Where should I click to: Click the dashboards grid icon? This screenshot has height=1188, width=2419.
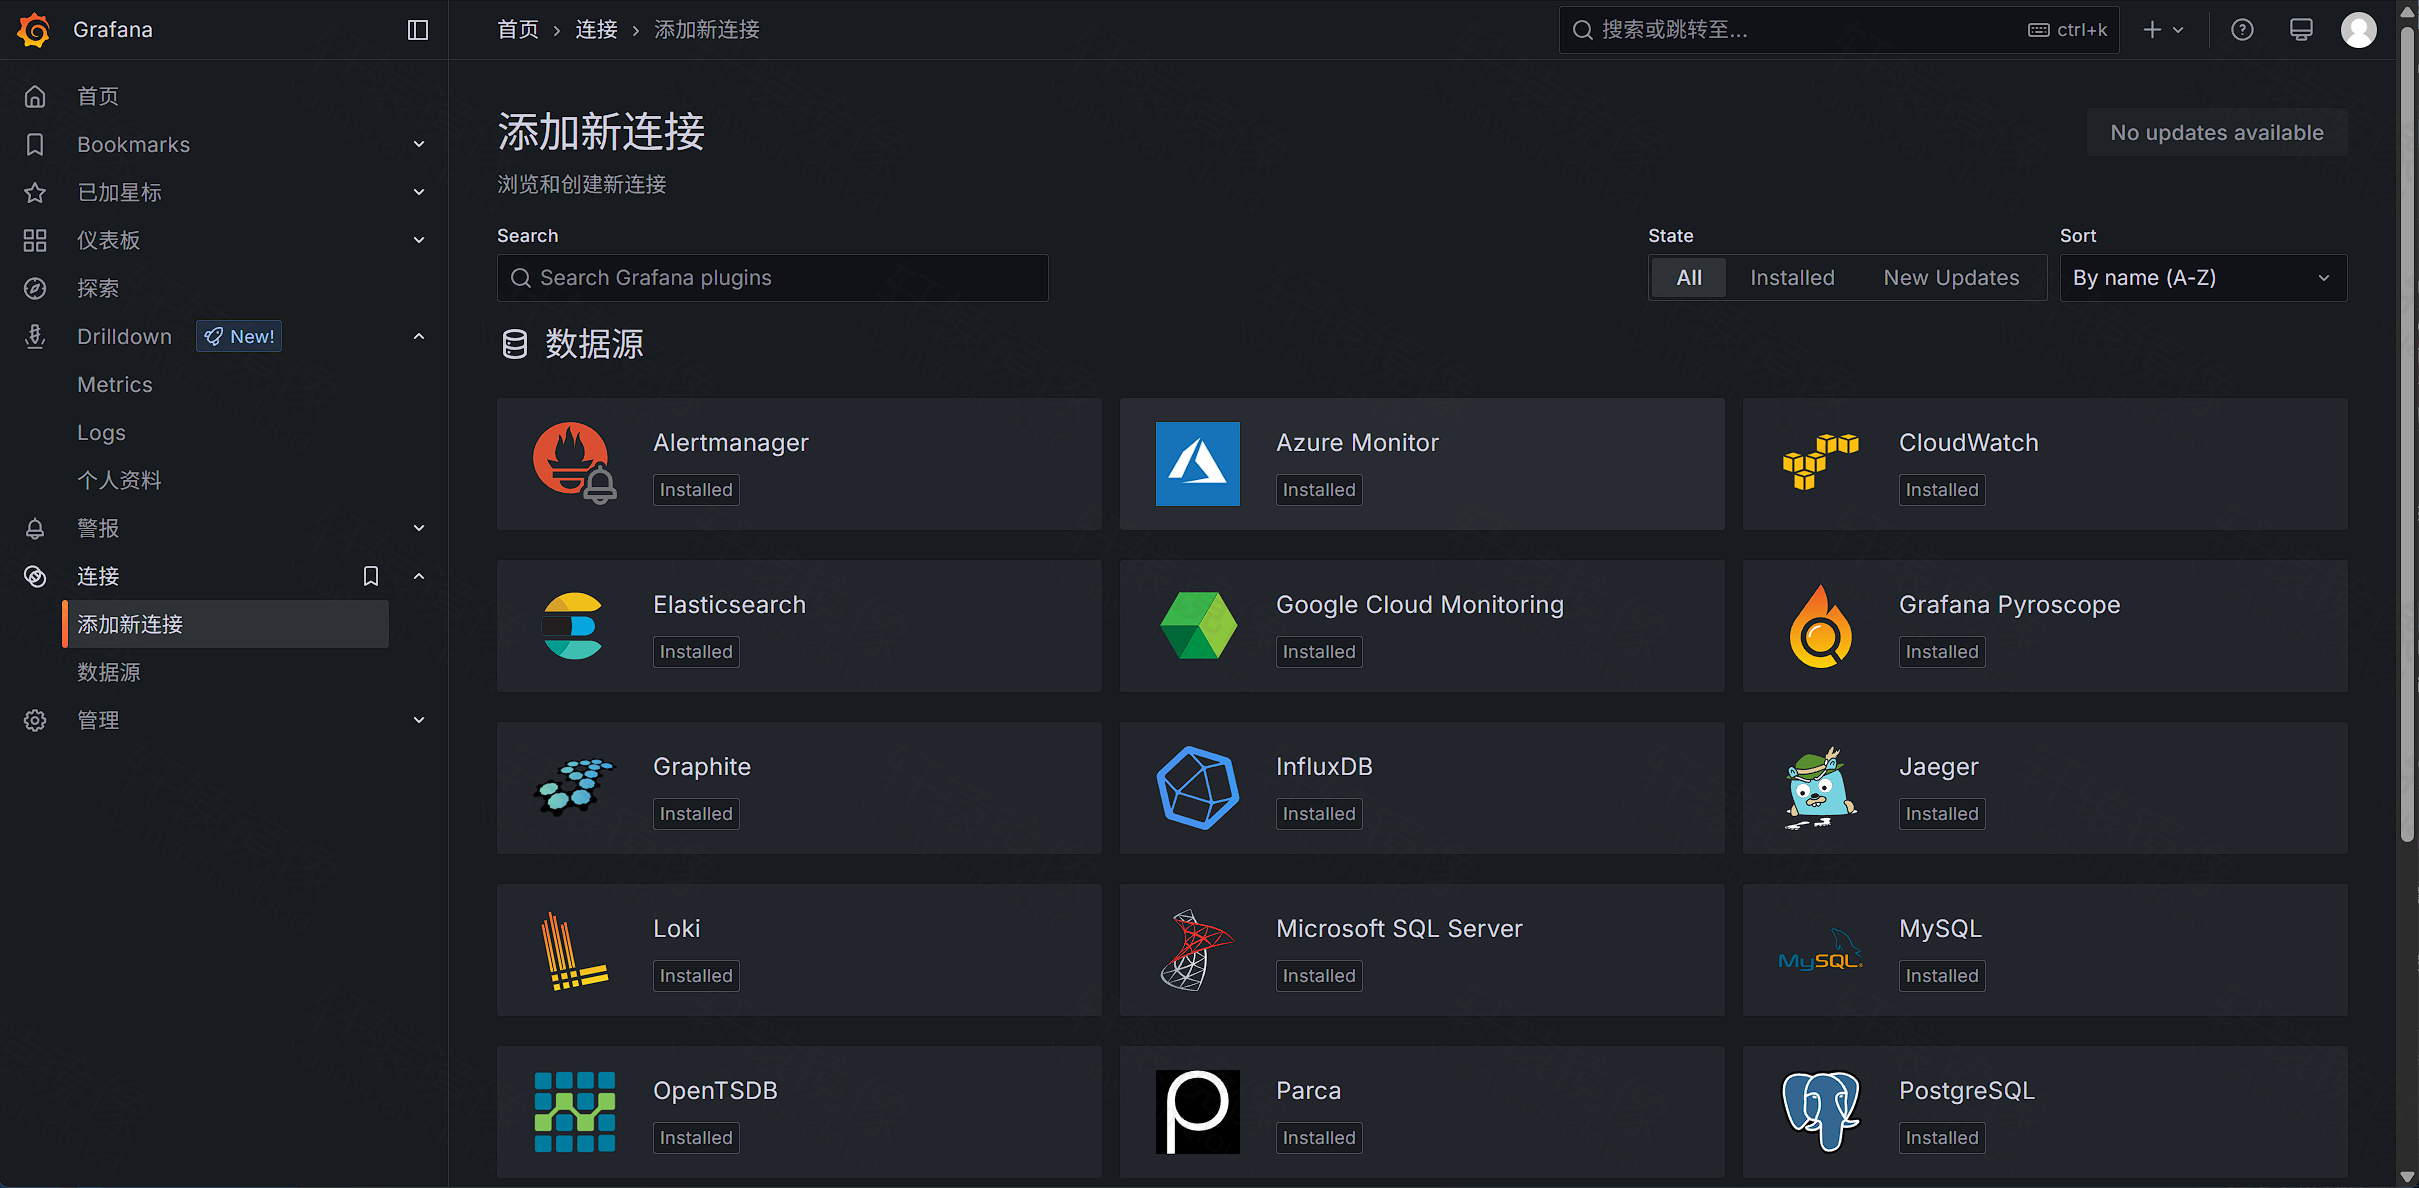point(35,240)
